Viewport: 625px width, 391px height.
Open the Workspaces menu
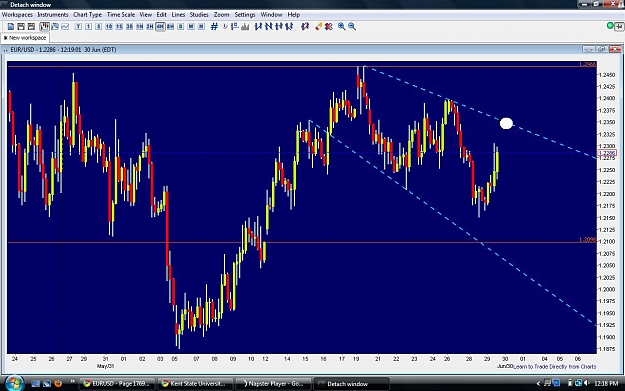[x=17, y=15]
